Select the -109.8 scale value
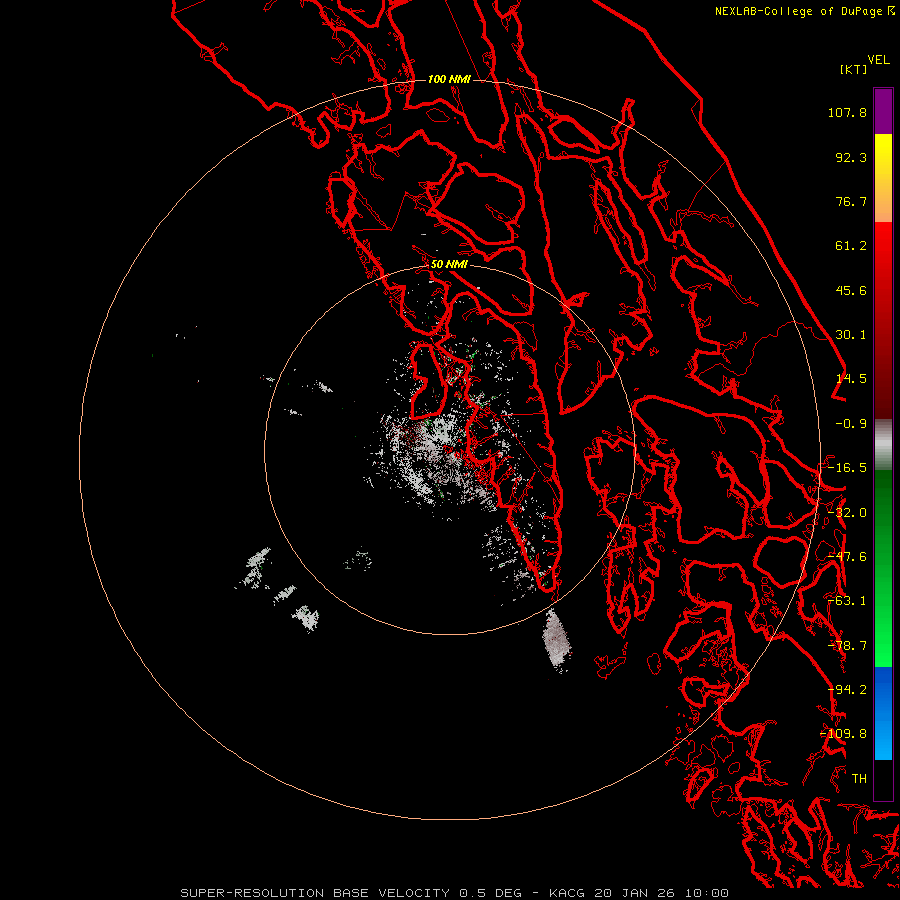Viewport: 900px width, 900px height. click(843, 734)
